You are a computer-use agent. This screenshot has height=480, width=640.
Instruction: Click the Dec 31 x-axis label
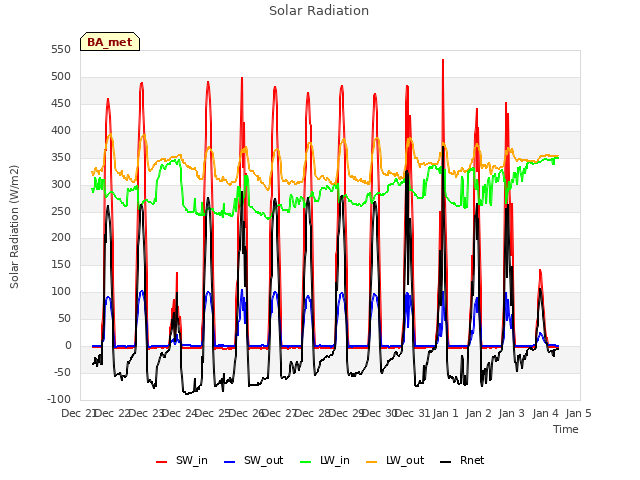click(413, 413)
